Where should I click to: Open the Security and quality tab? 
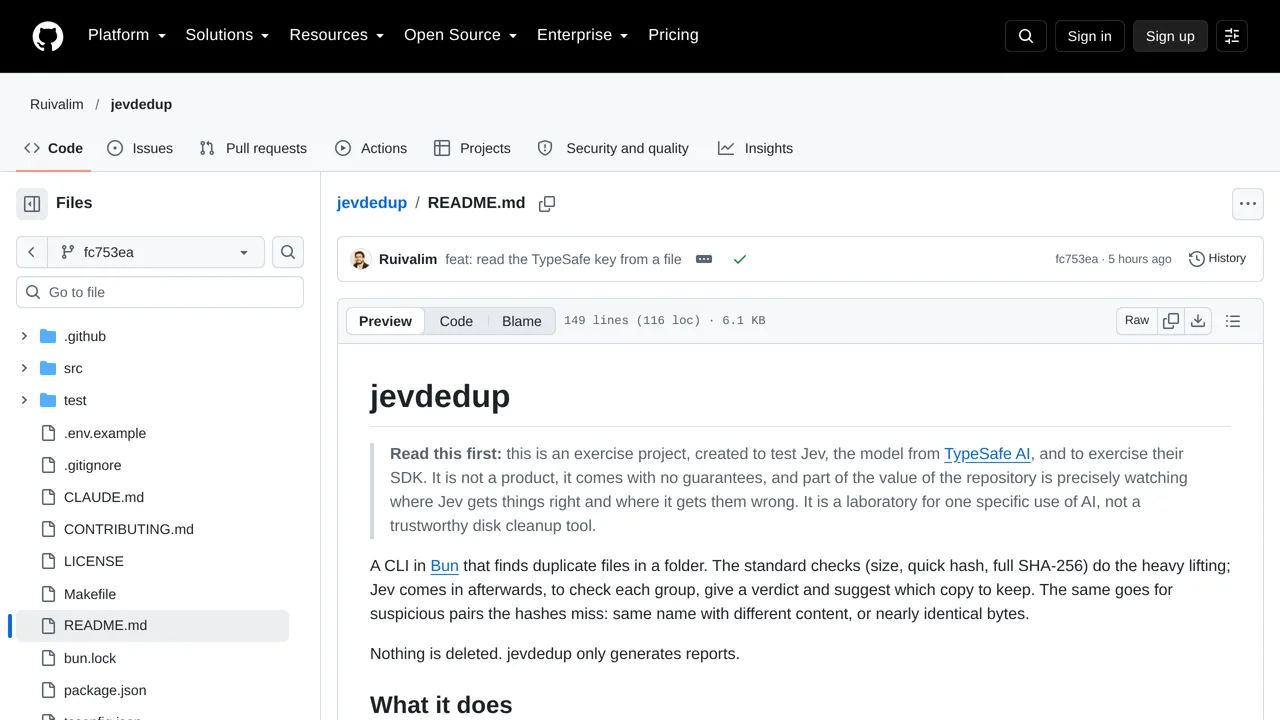[613, 148]
